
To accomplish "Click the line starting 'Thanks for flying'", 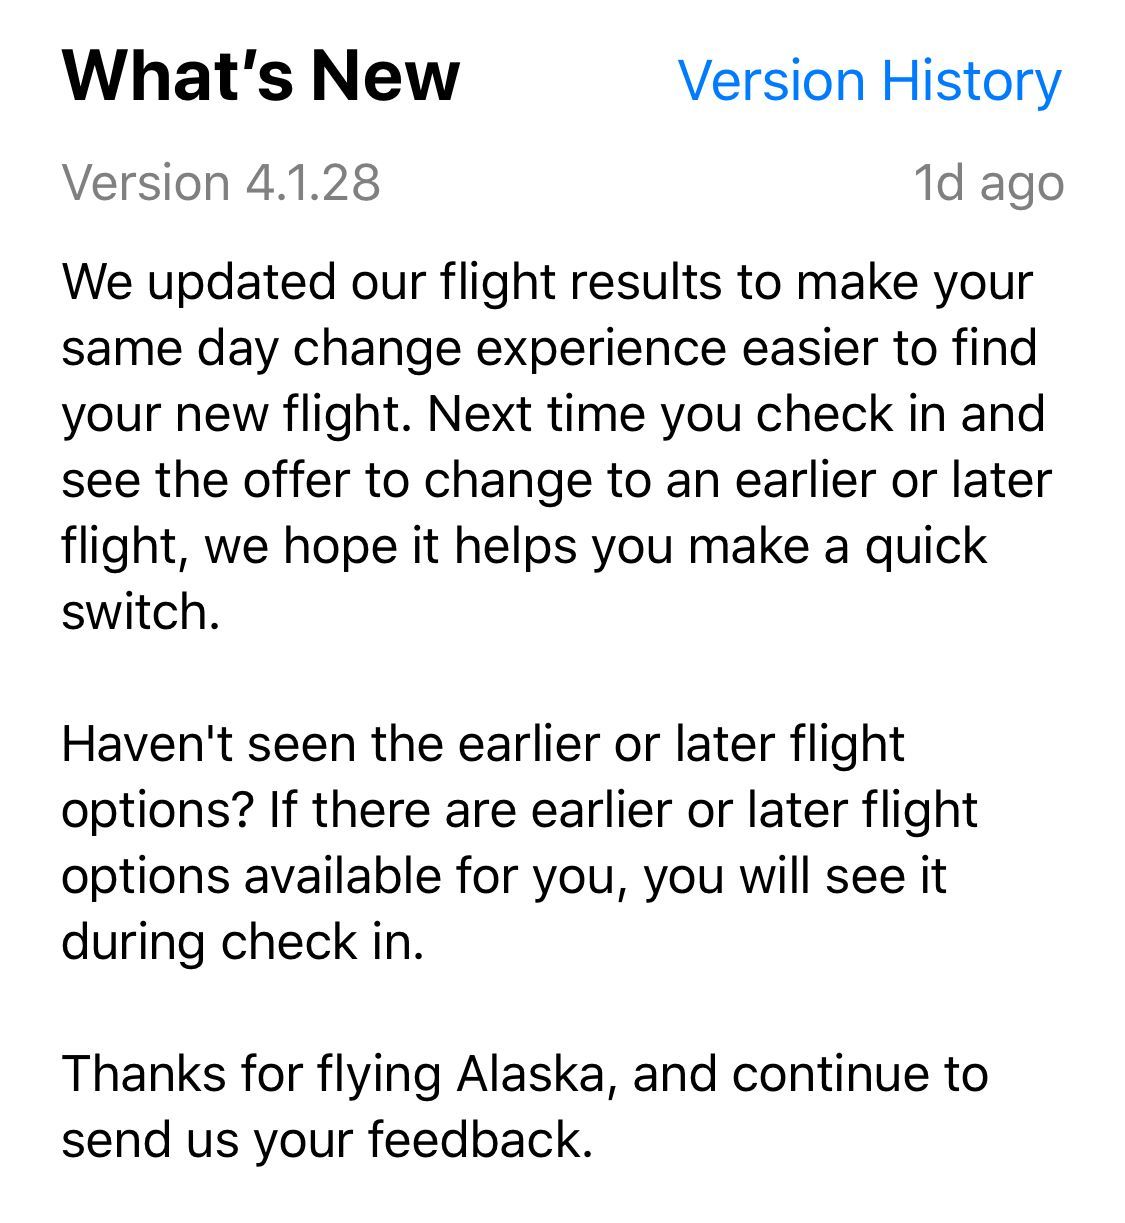I will (525, 1074).
